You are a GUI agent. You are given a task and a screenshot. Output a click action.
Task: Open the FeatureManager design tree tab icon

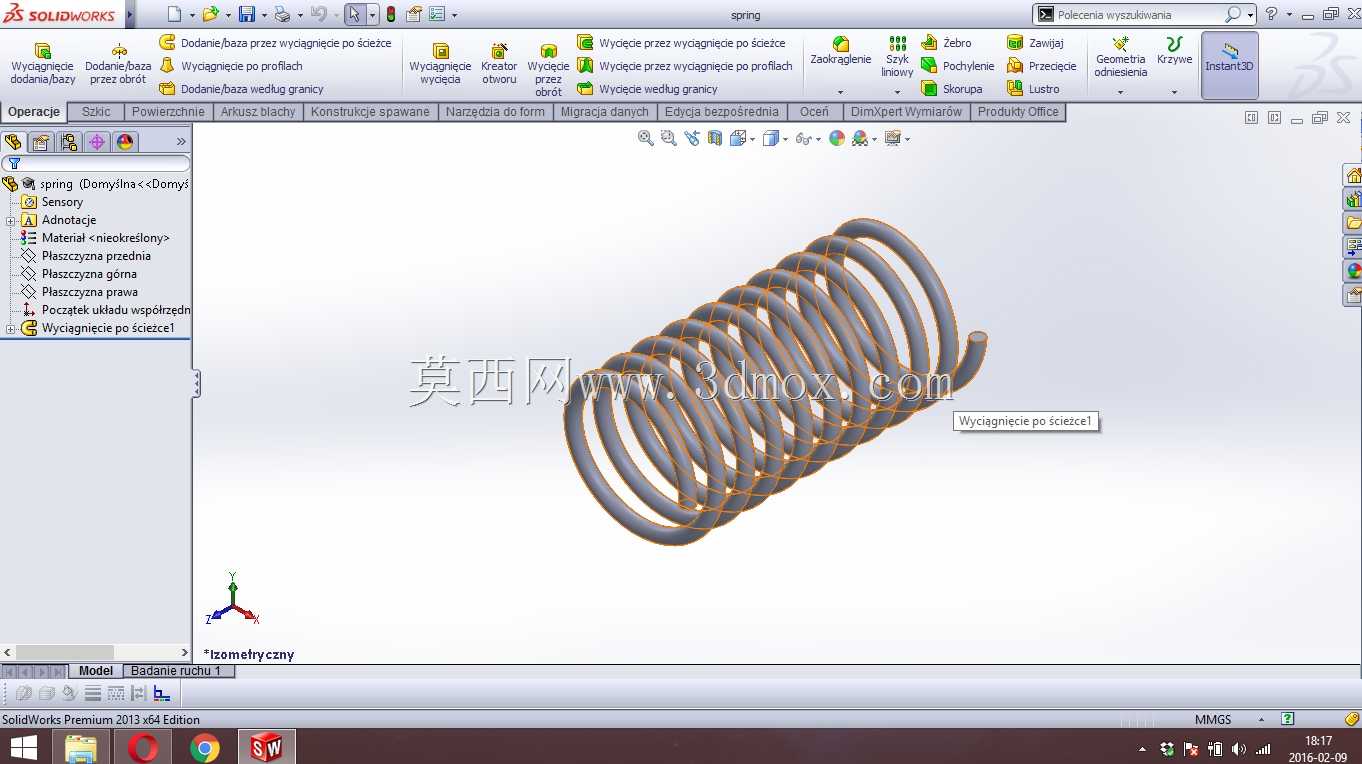click(13, 142)
